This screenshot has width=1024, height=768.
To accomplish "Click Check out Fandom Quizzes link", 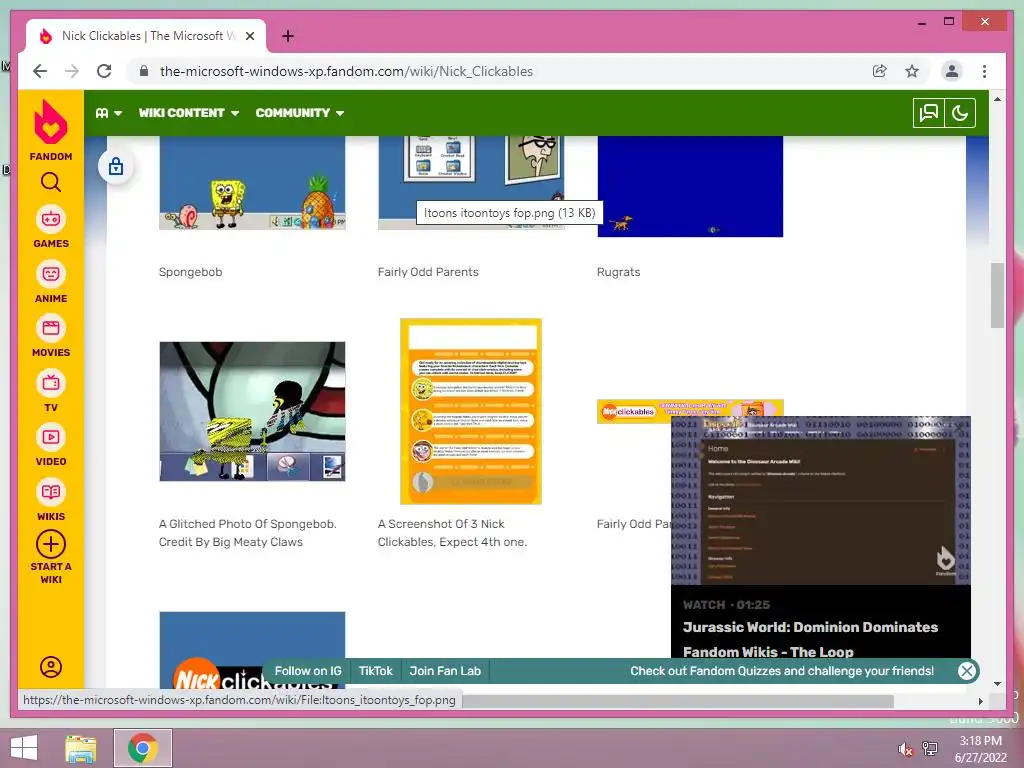I will pos(782,671).
